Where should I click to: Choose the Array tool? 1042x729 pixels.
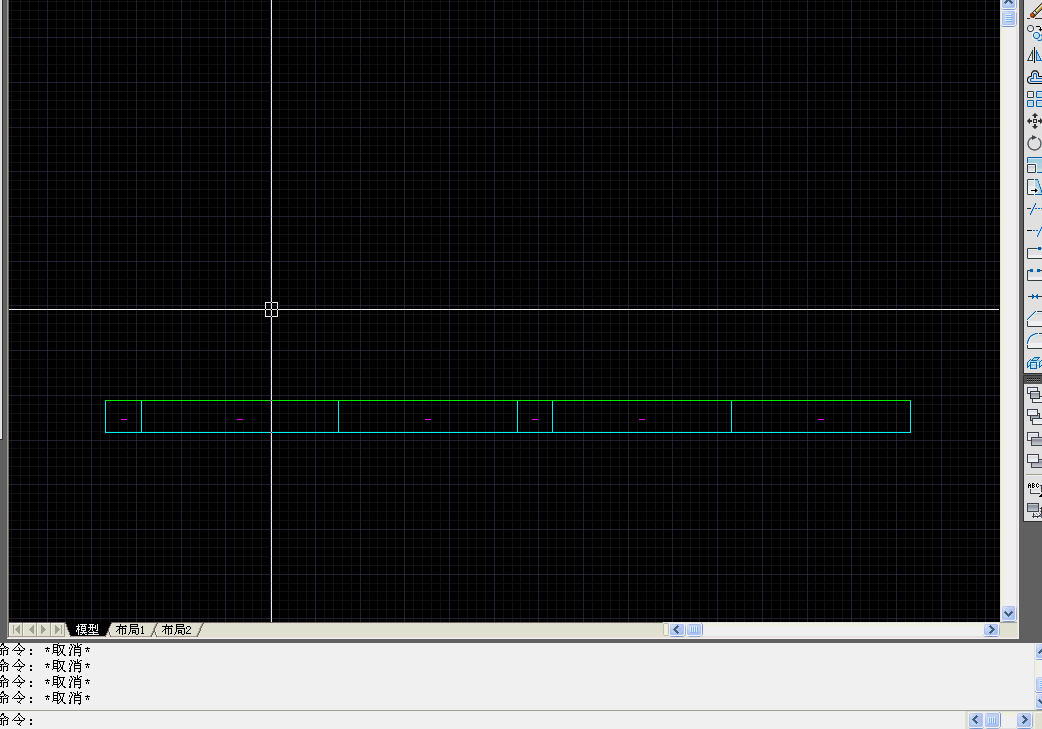(x=1034, y=99)
